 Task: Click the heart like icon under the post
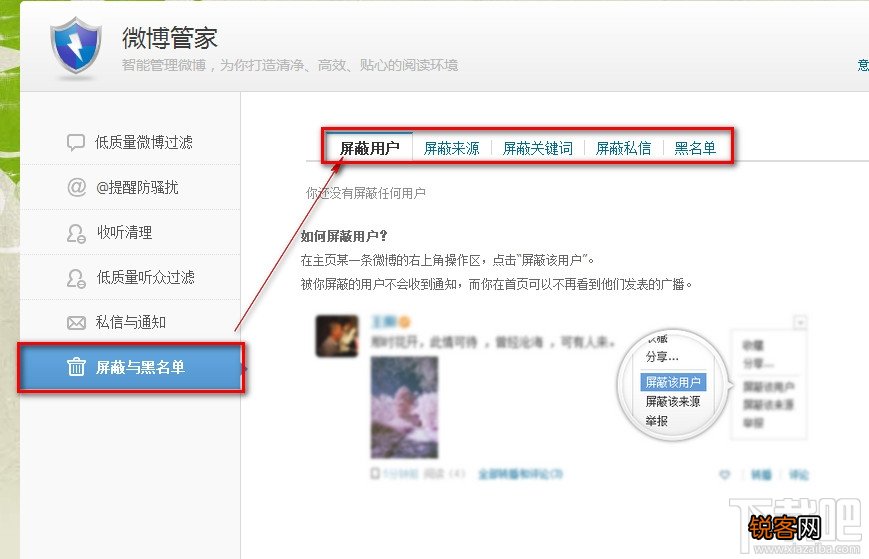click(724, 475)
